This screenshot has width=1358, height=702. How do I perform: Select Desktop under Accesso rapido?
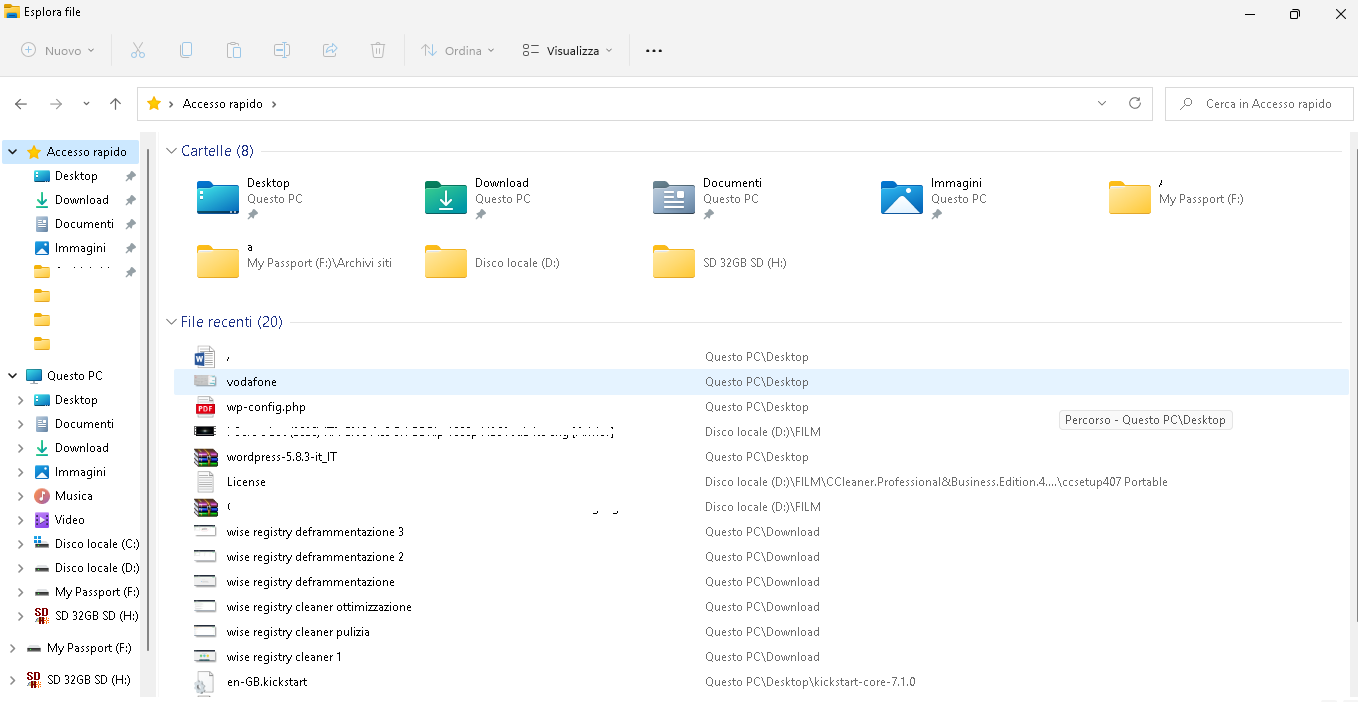(76, 176)
